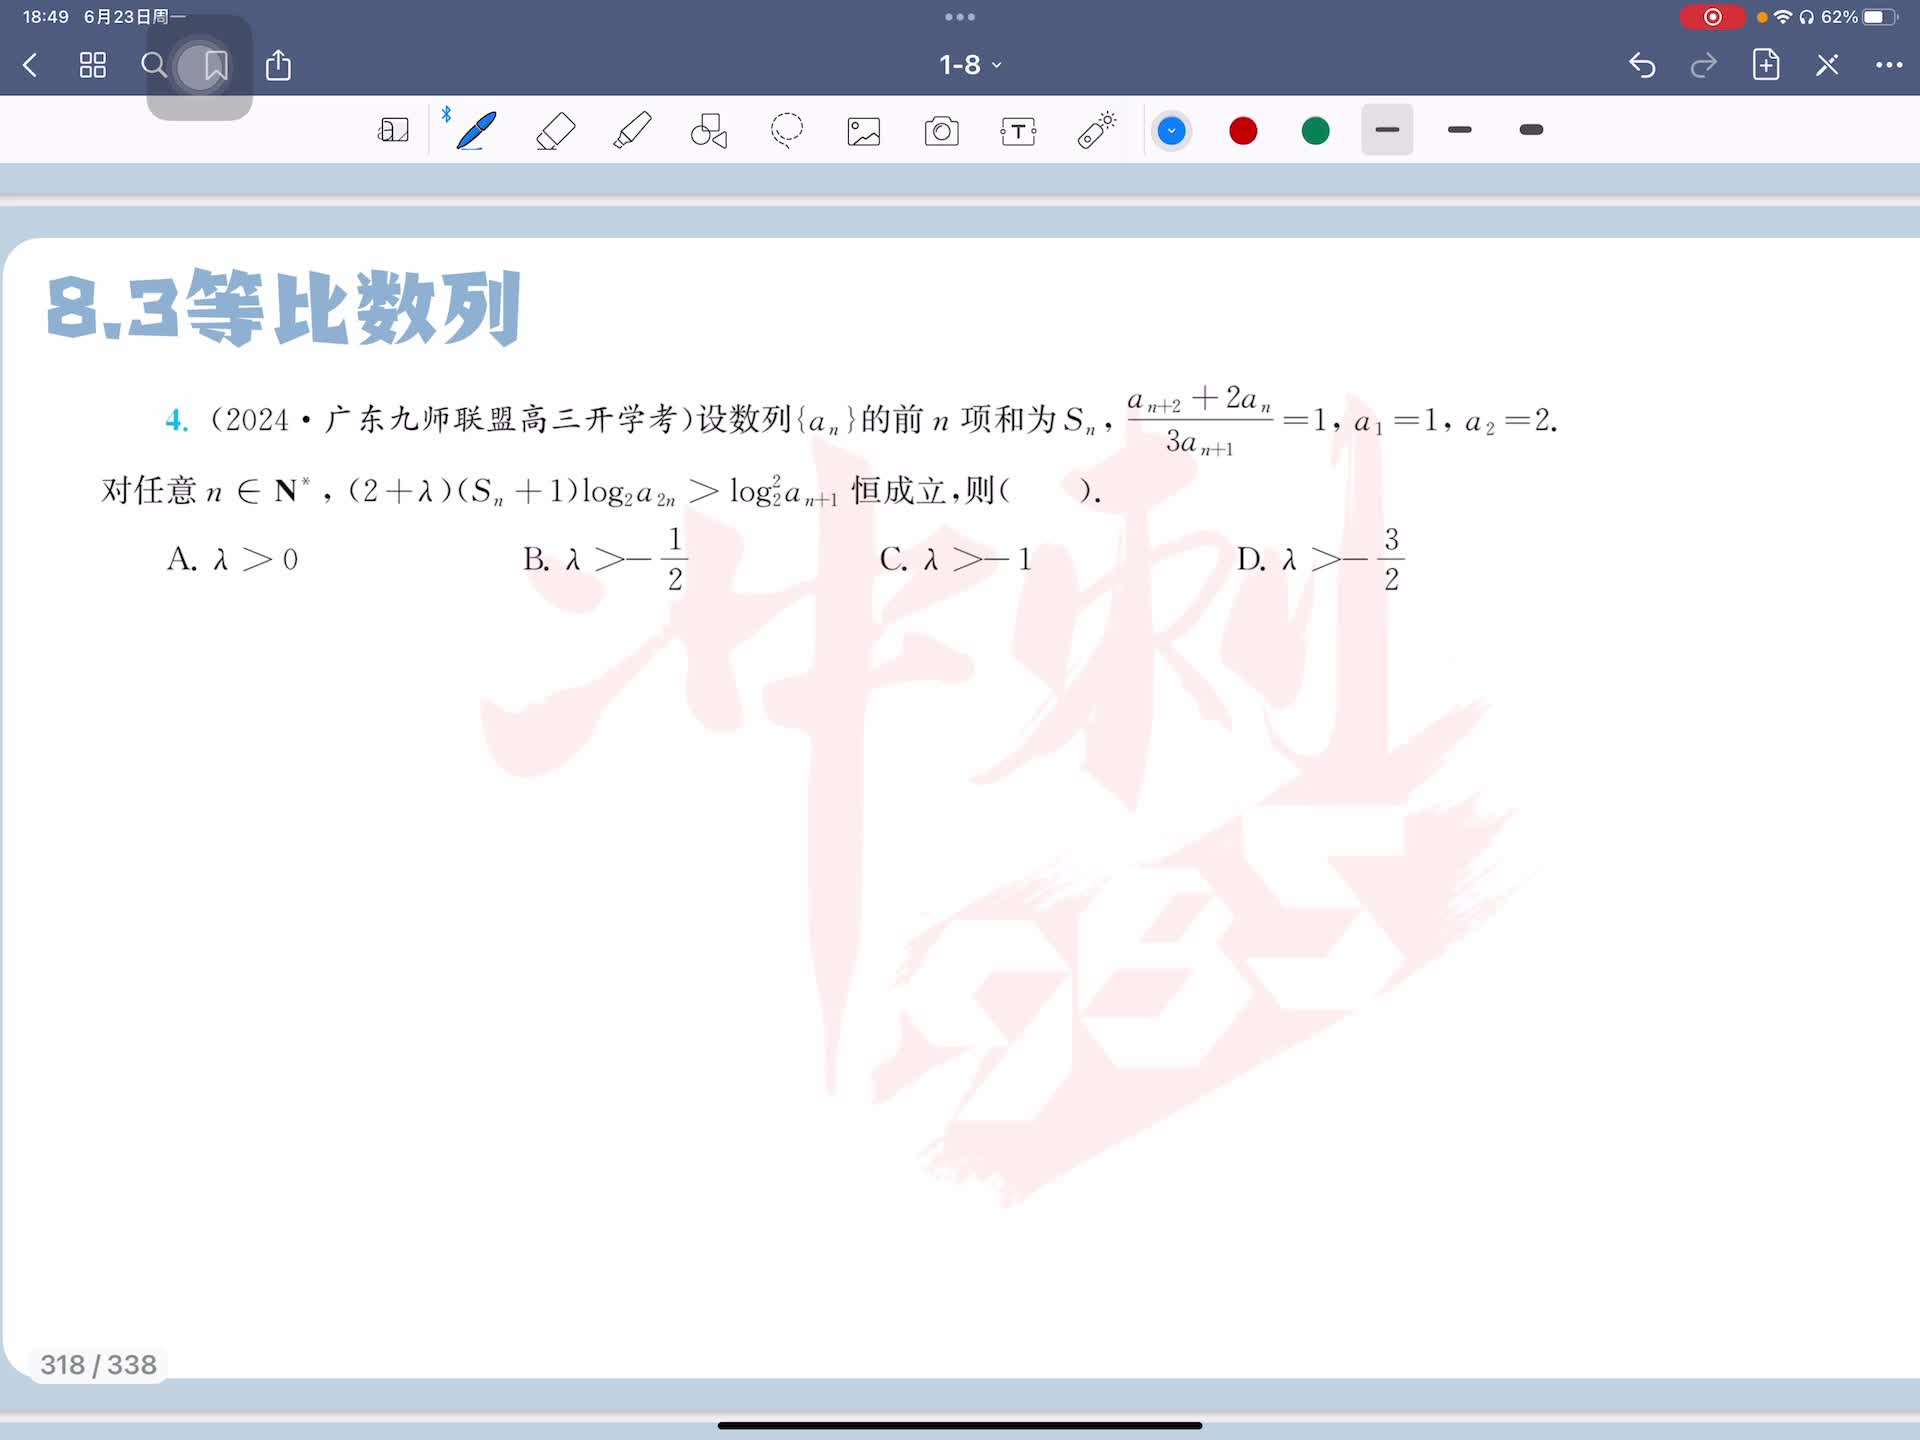Choose the thinnest stroke width
1920x1440 pixels.
pos(1387,130)
